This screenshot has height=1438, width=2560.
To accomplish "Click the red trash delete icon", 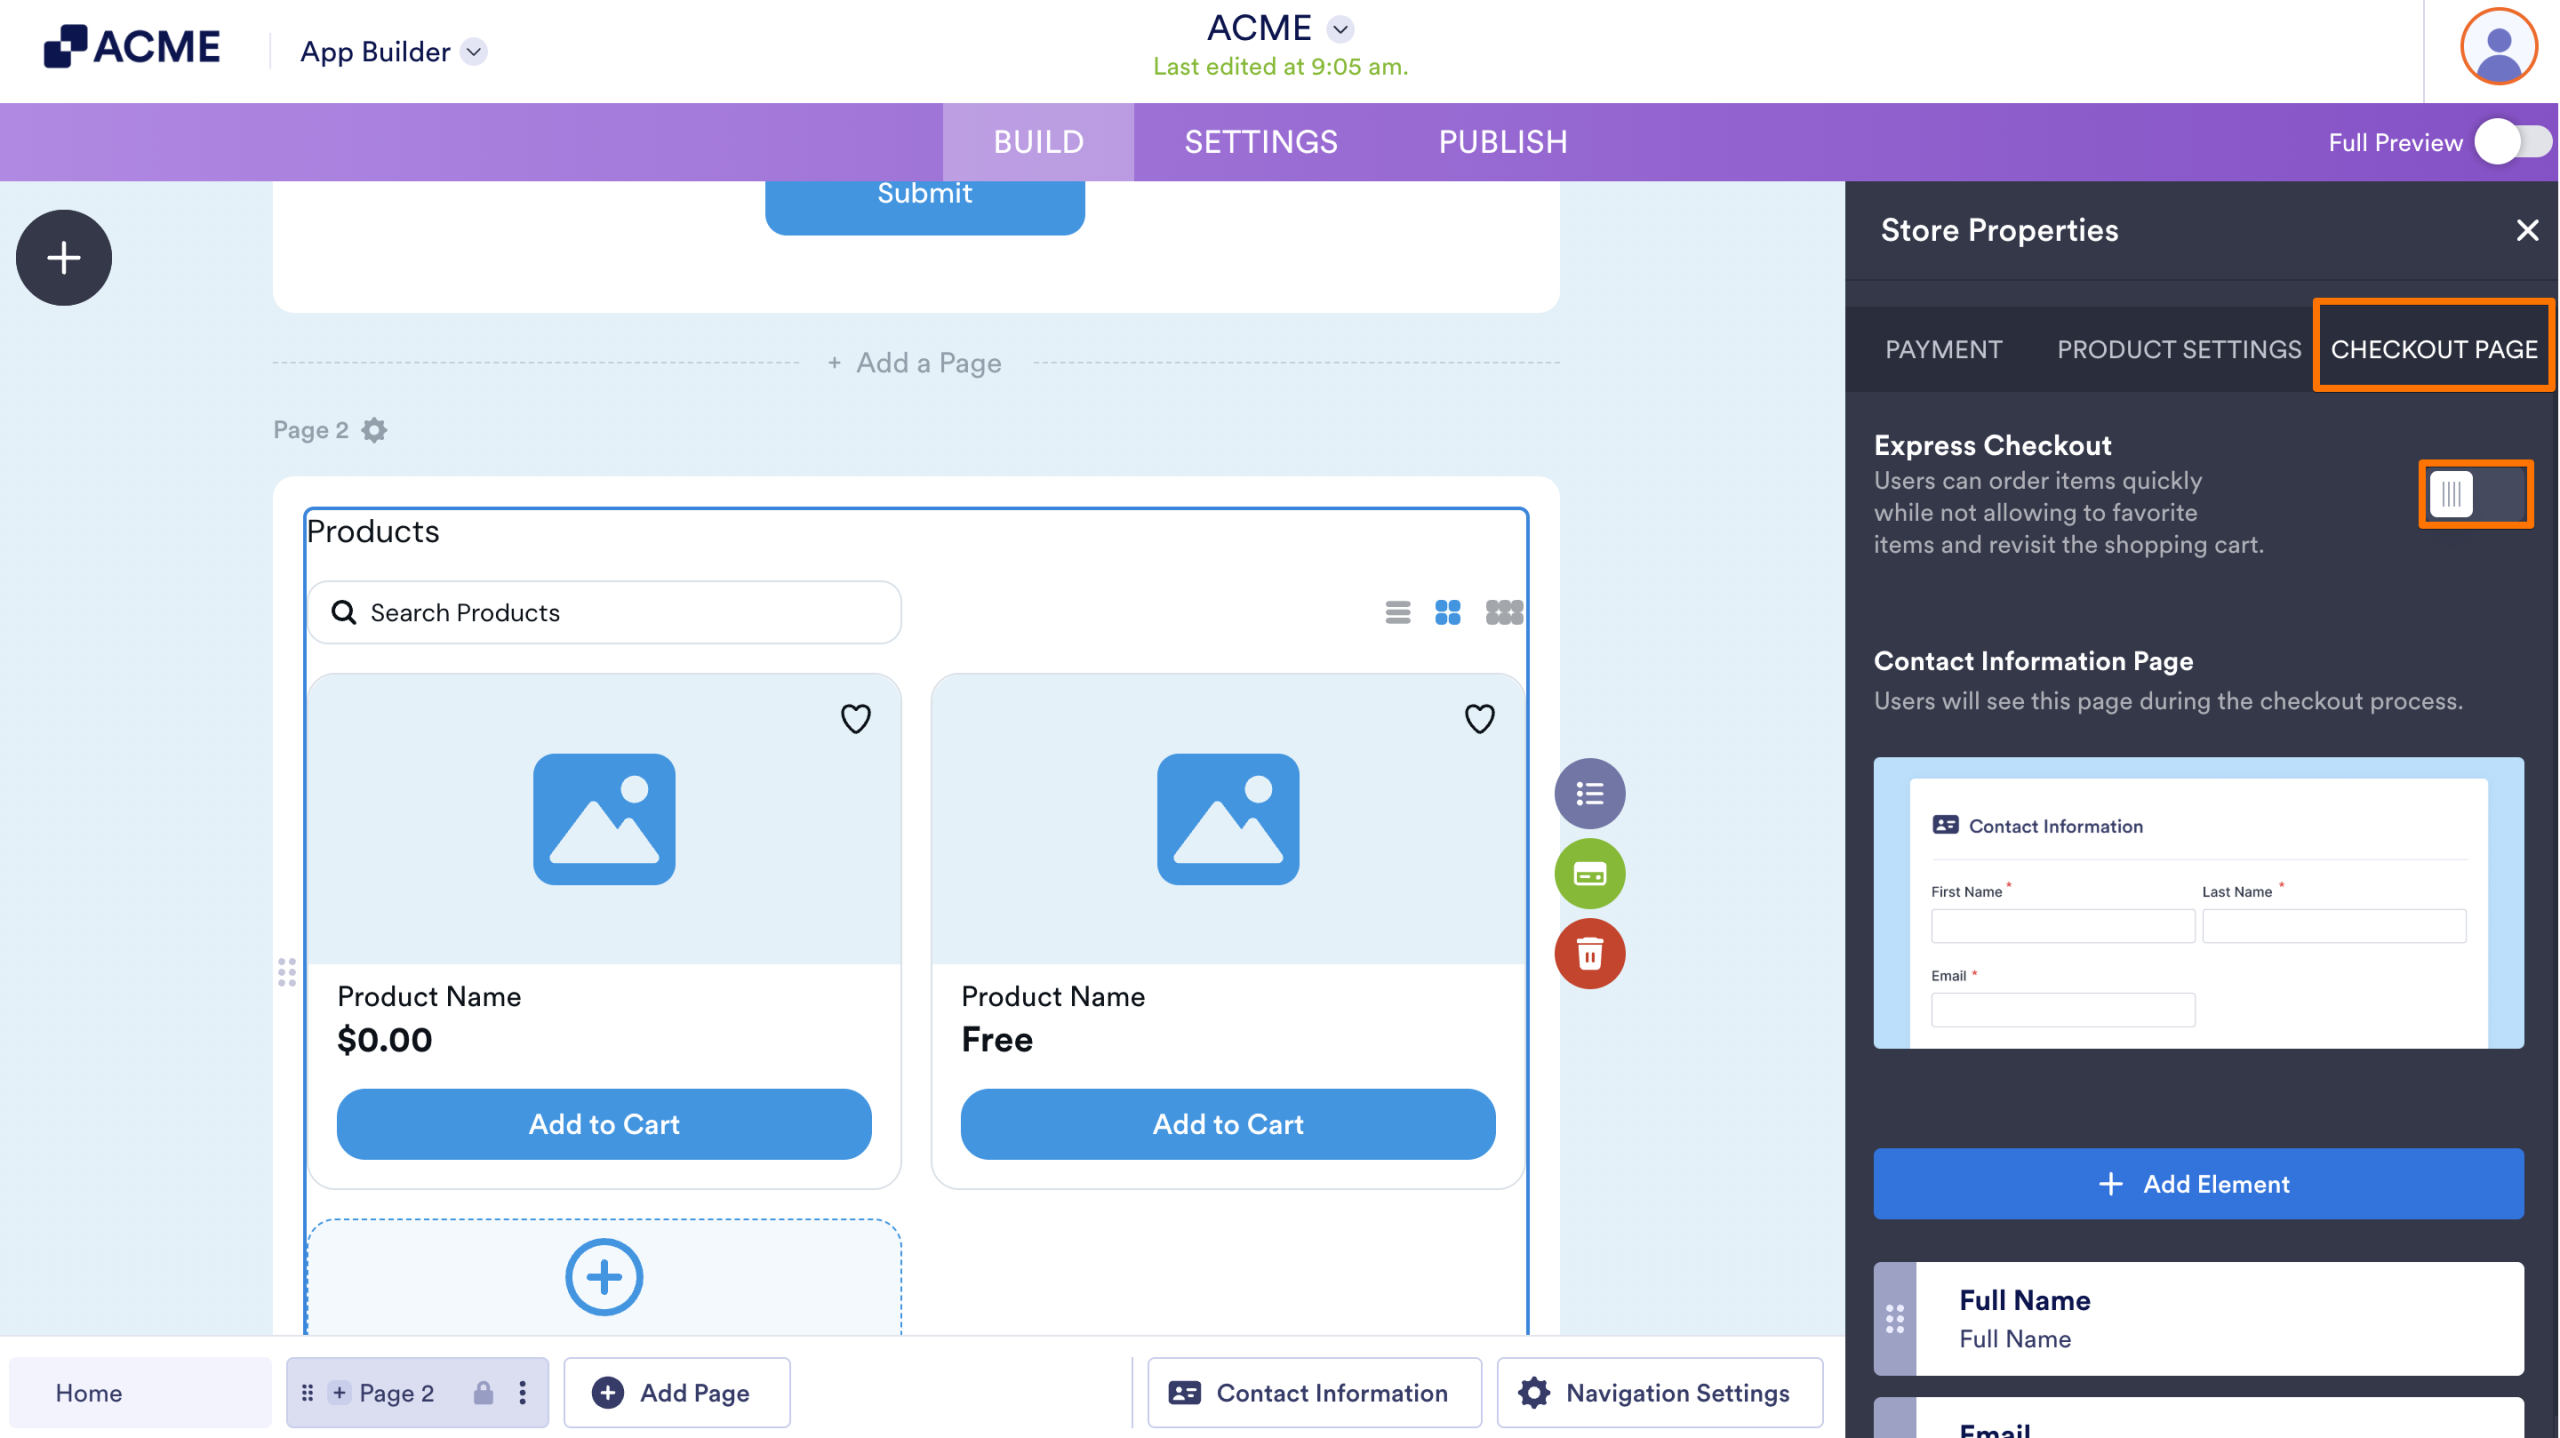I will [x=1589, y=954].
